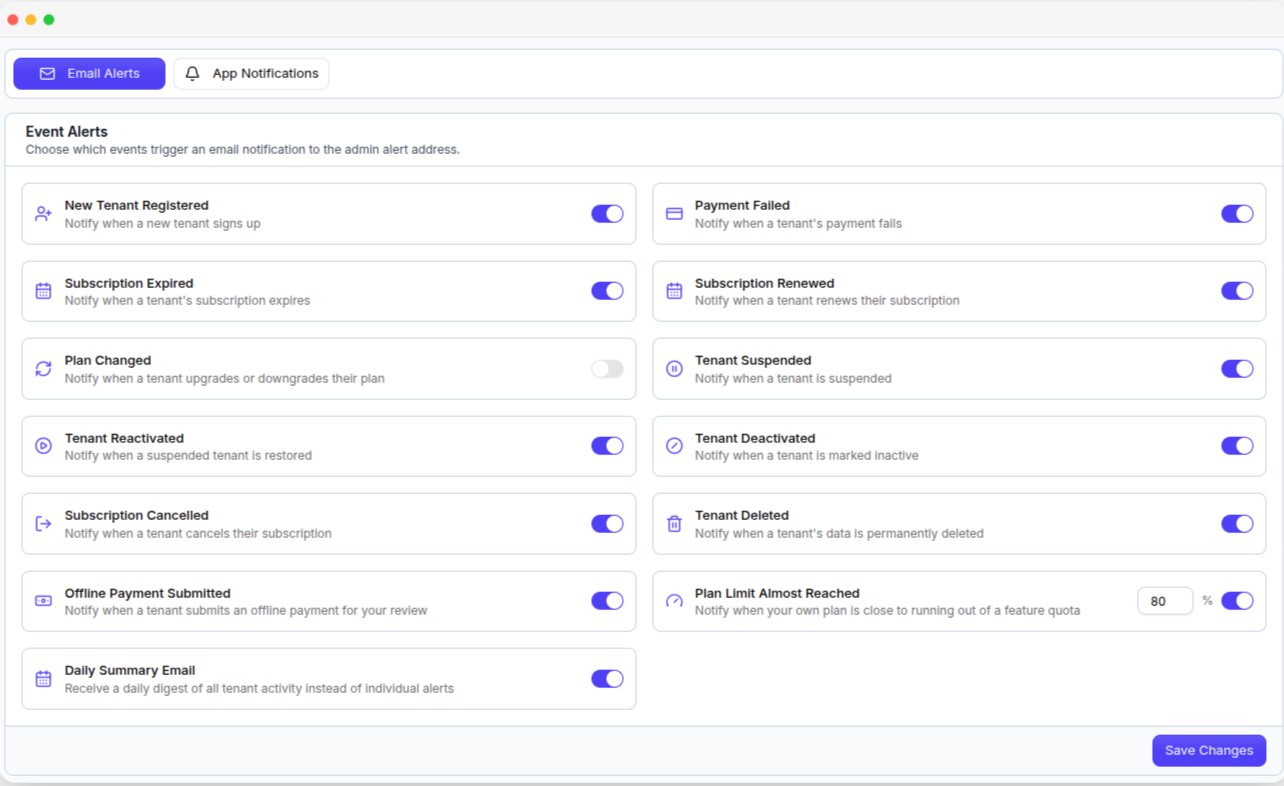The width and height of the screenshot is (1284, 786).
Task: Click 'Notify when a tenant is suspended' text
Action: 793,379
